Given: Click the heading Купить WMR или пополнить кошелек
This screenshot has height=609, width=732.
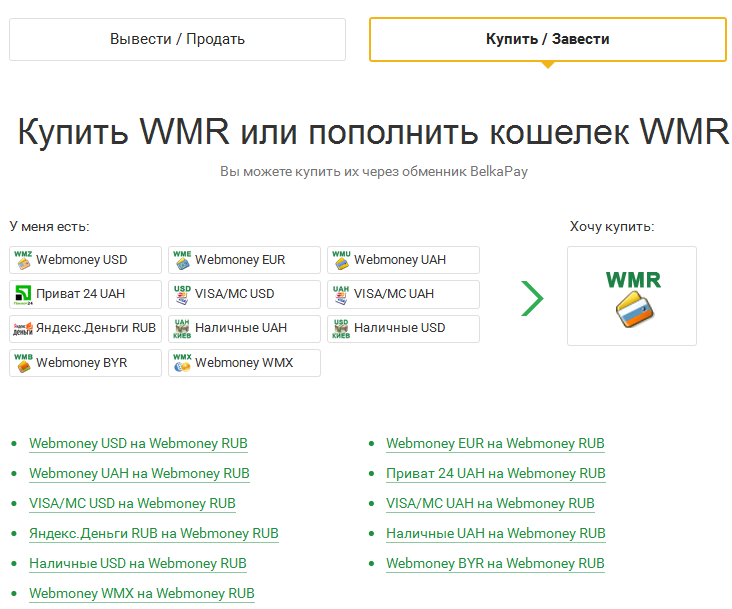Looking at the screenshot, I should (x=373, y=132).
